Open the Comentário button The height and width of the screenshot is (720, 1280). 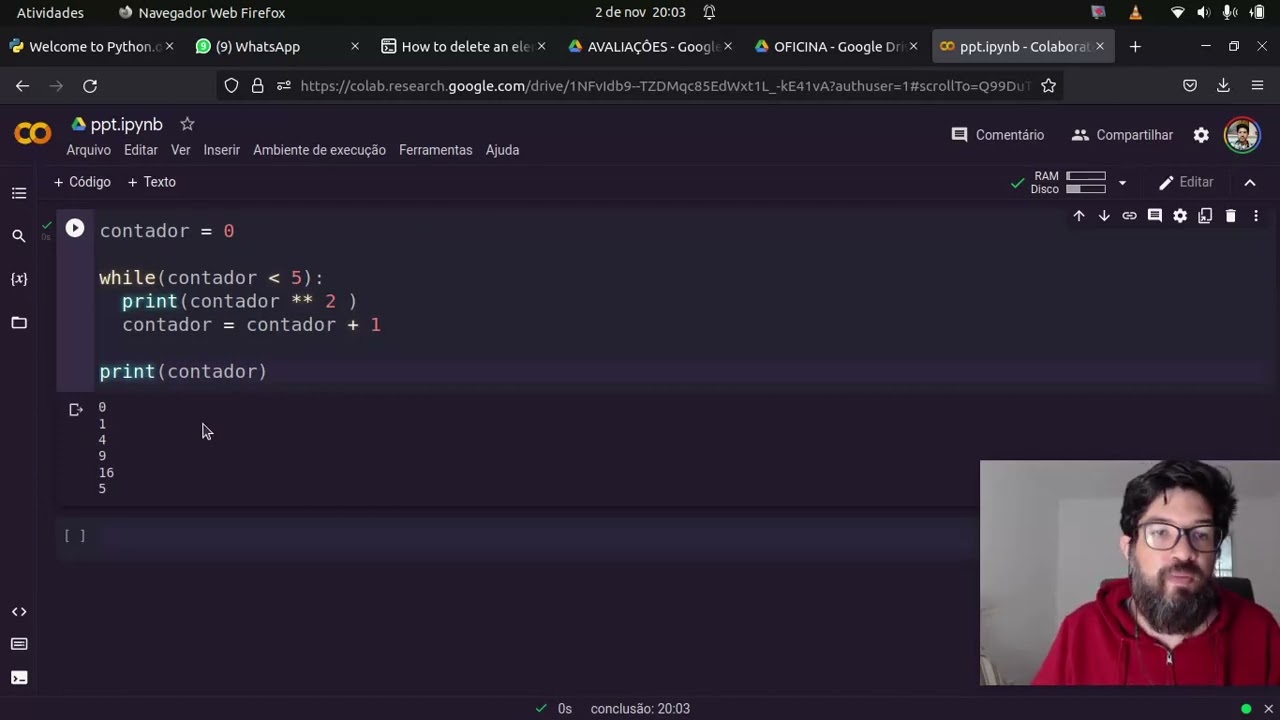point(998,135)
